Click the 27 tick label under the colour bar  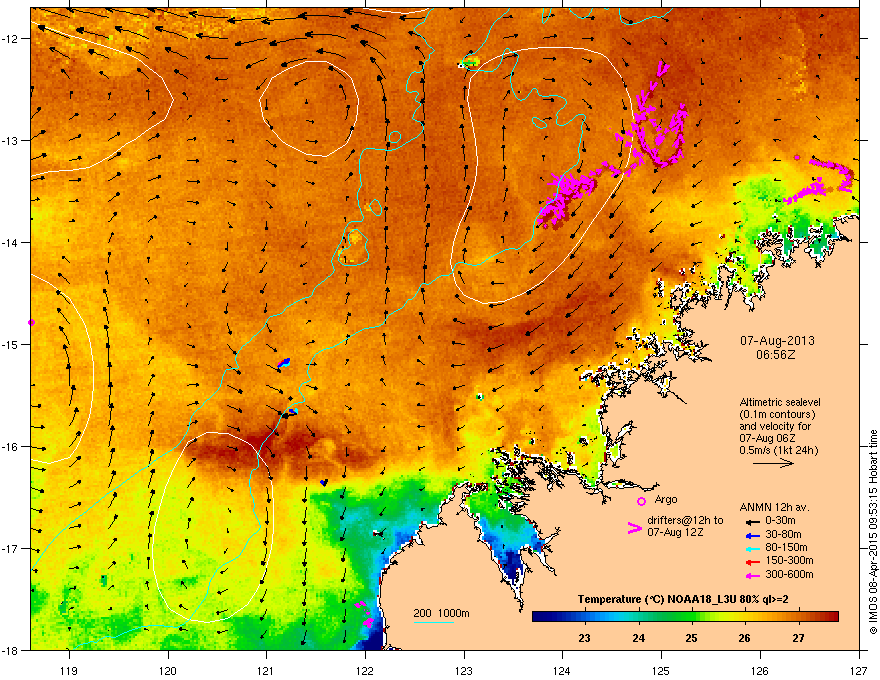click(798, 638)
